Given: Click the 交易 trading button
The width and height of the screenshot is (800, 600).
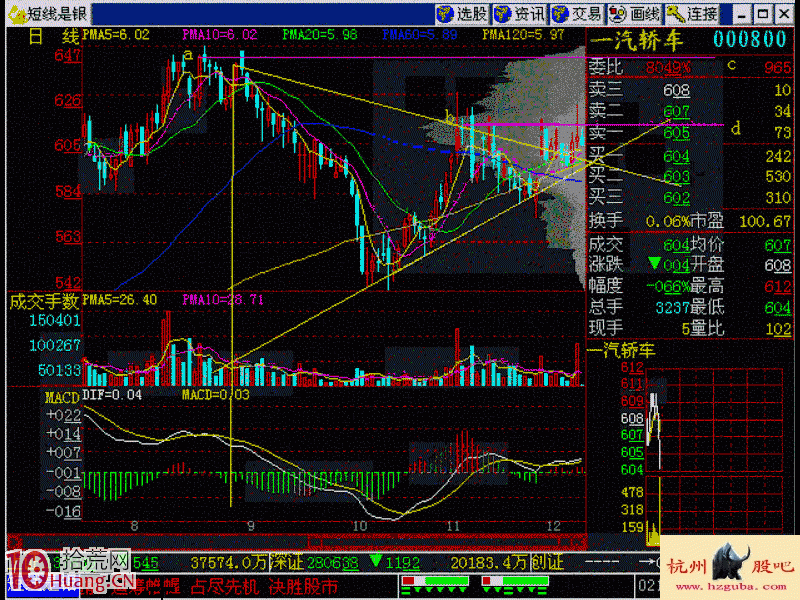Looking at the screenshot, I should [x=578, y=13].
